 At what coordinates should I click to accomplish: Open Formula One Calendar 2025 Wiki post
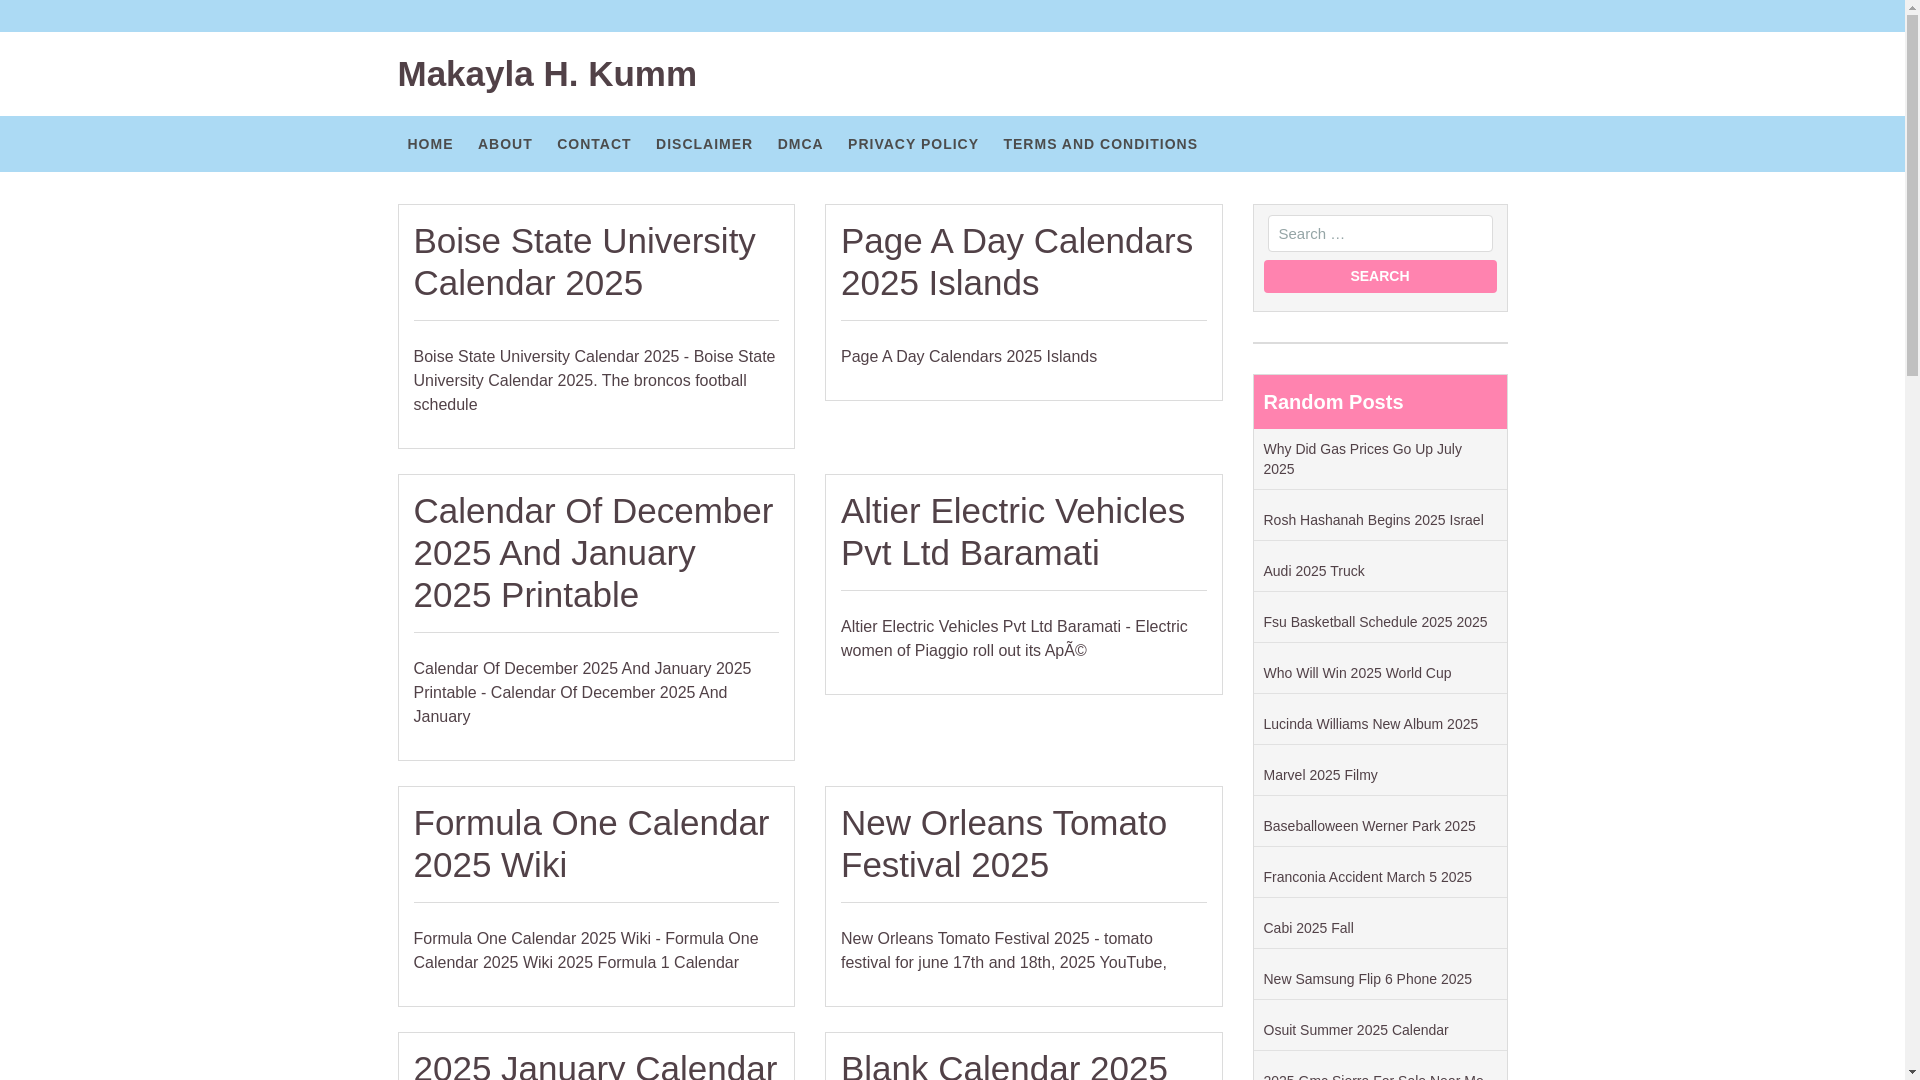coord(591,844)
